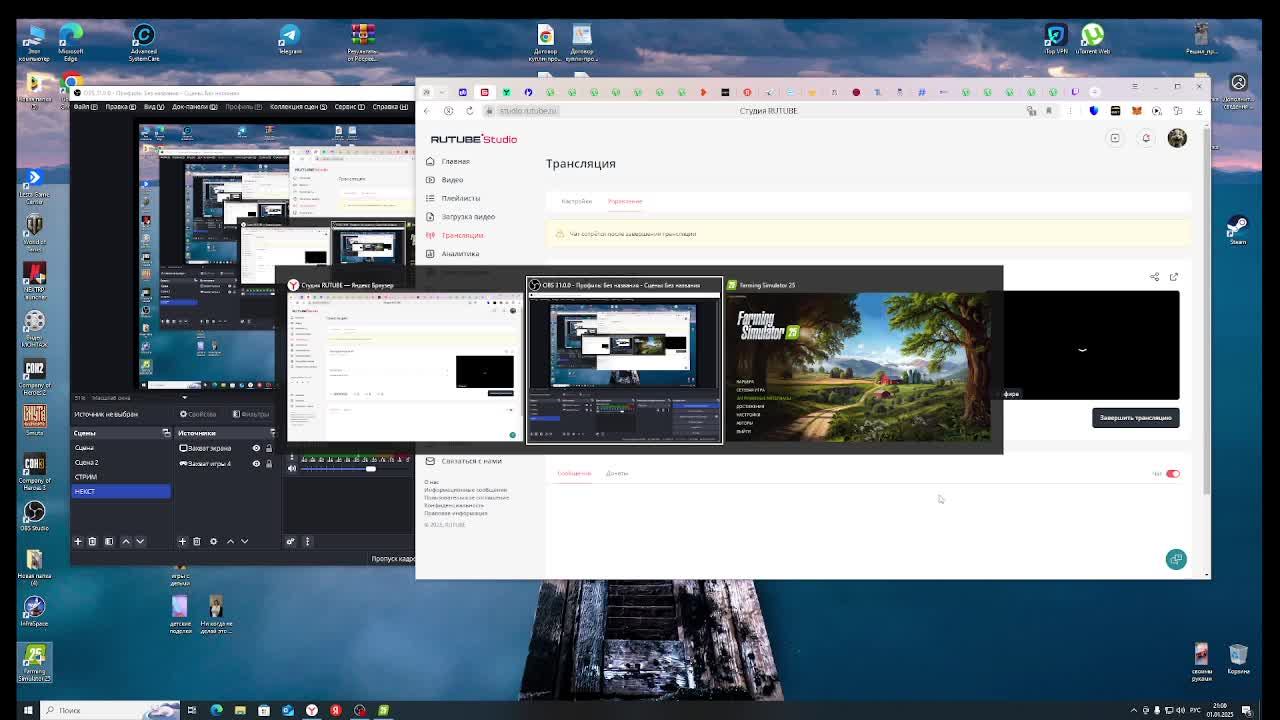This screenshot has width=1280, height=720.
Task: Open OBS source properties gear
Action: tap(213, 541)
